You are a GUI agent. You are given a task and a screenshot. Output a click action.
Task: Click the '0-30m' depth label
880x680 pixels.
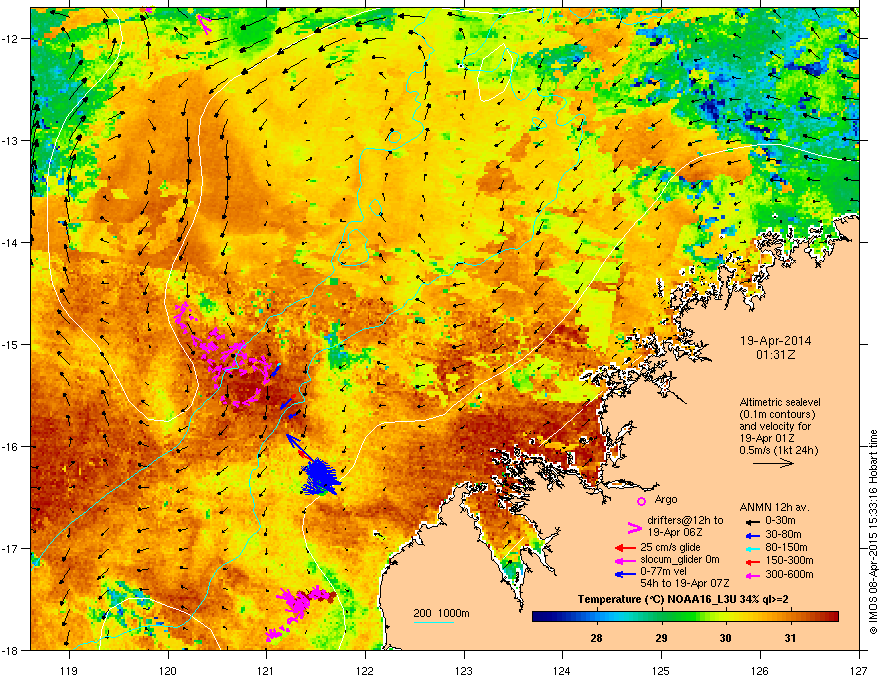782,521
